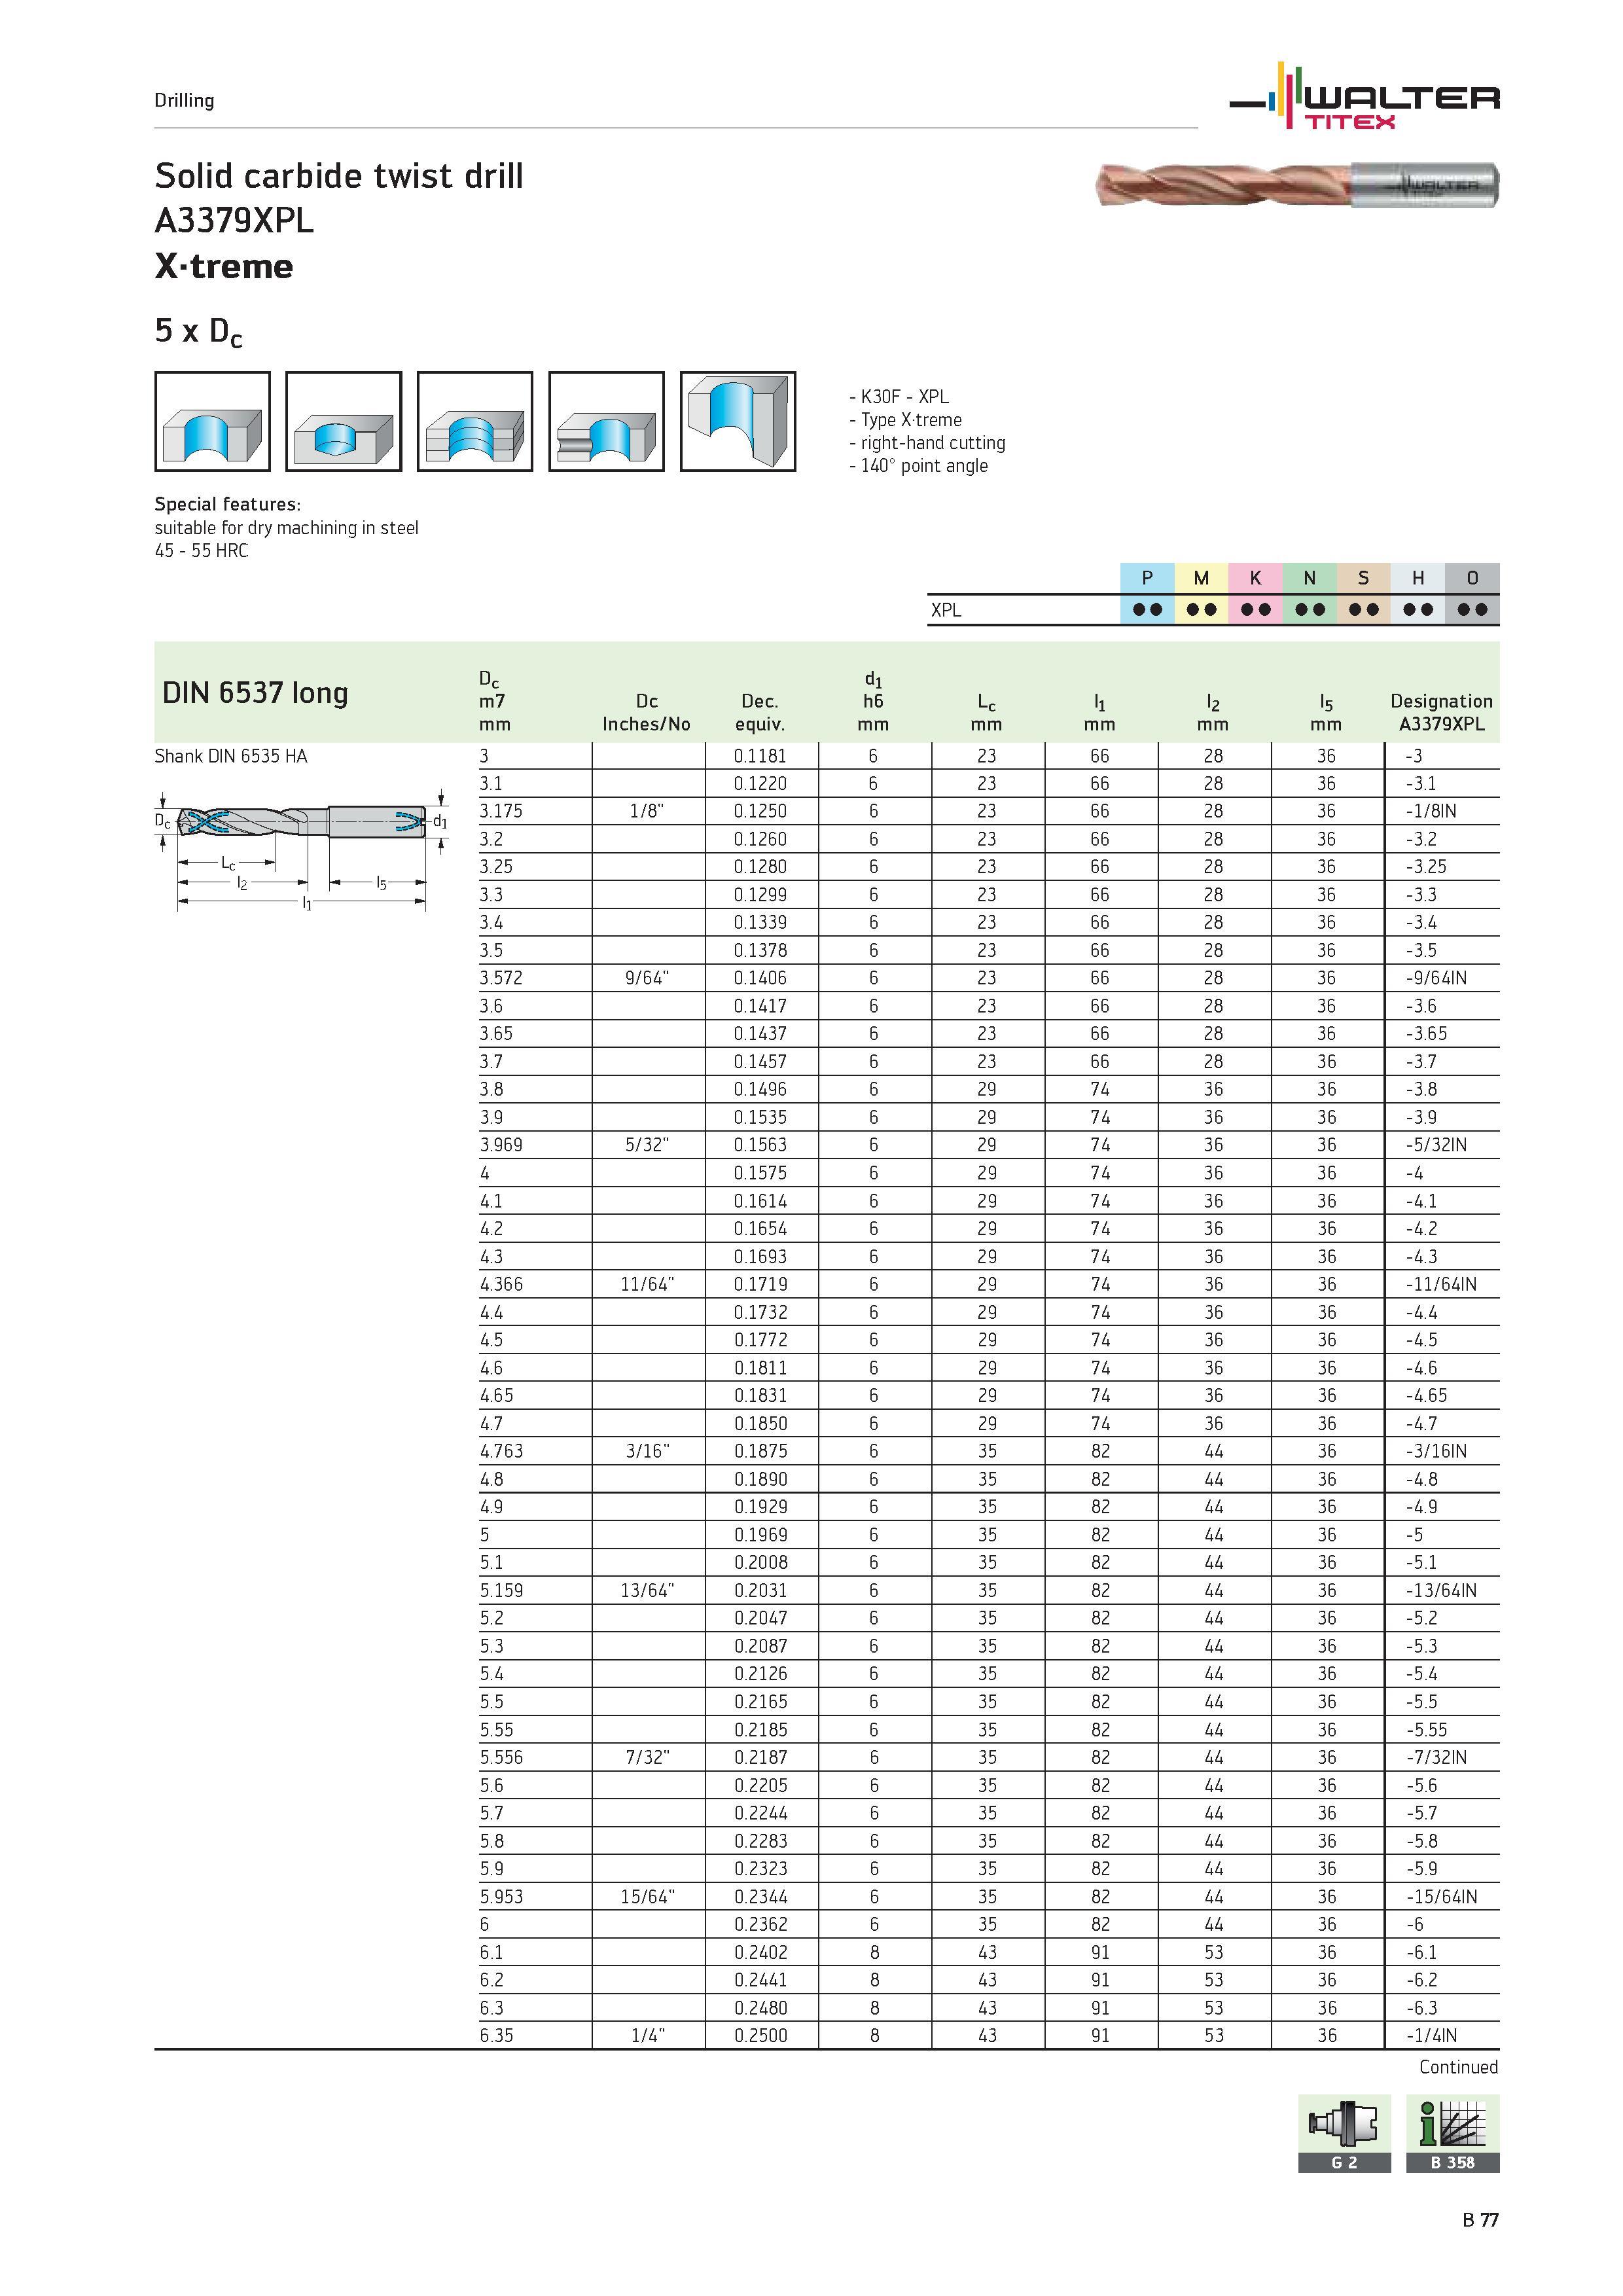Image resolution: width=1623 pixels, height=2296 pixels.
Task: Click the stacked plates drilling icon
Action: tap(475, 421)
